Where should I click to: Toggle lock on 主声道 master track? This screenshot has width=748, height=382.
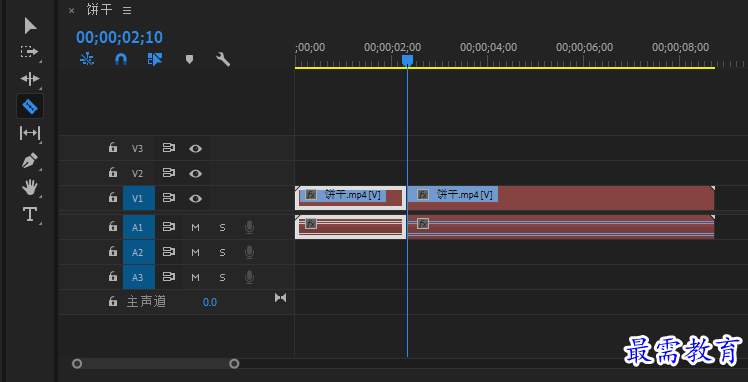[x=113, y=301]
